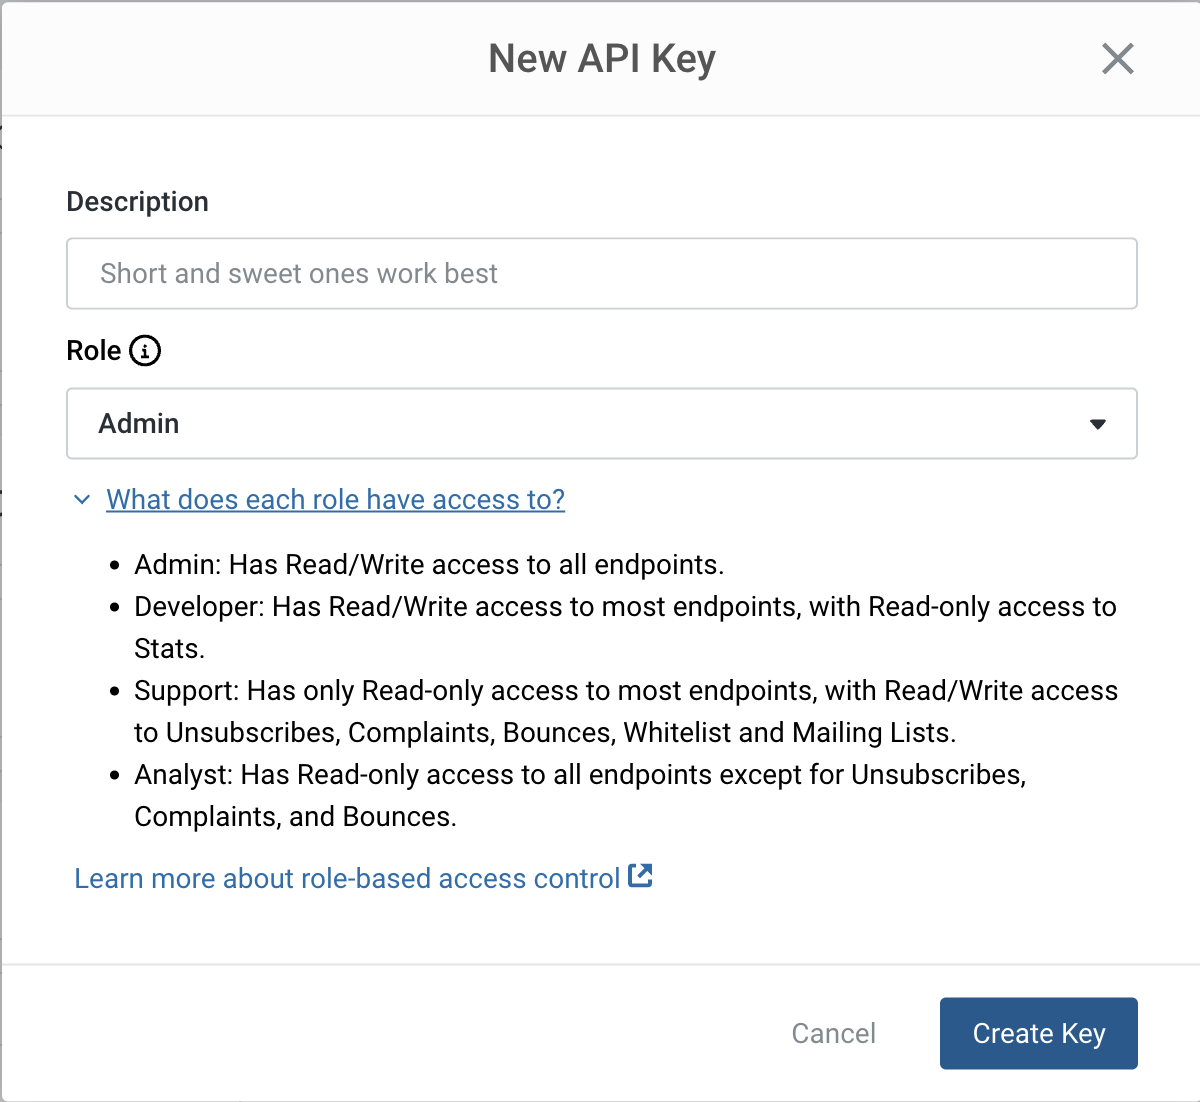Click the Analyst role description bullet
Viewport: 1200px width, 1102px height.
tap(580, 775)
